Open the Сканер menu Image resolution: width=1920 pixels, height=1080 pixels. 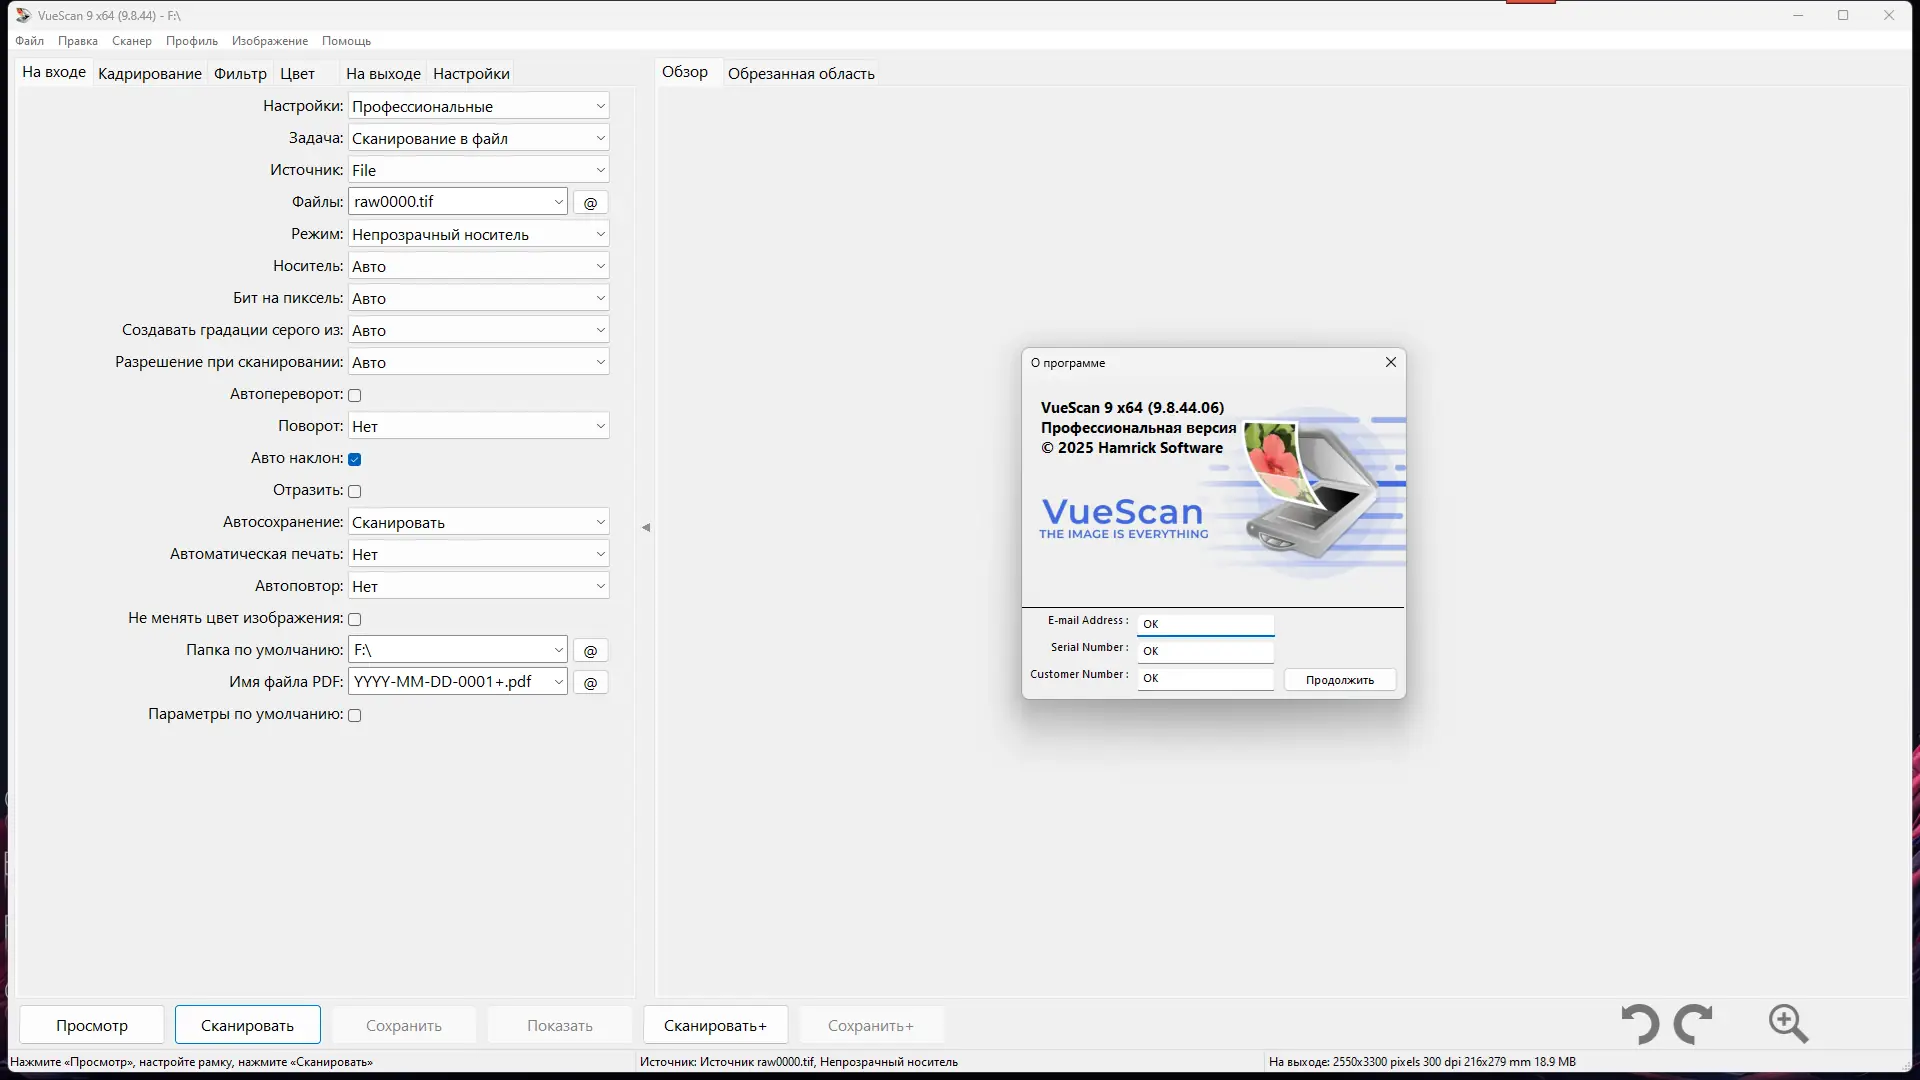(x=132, y=41)
